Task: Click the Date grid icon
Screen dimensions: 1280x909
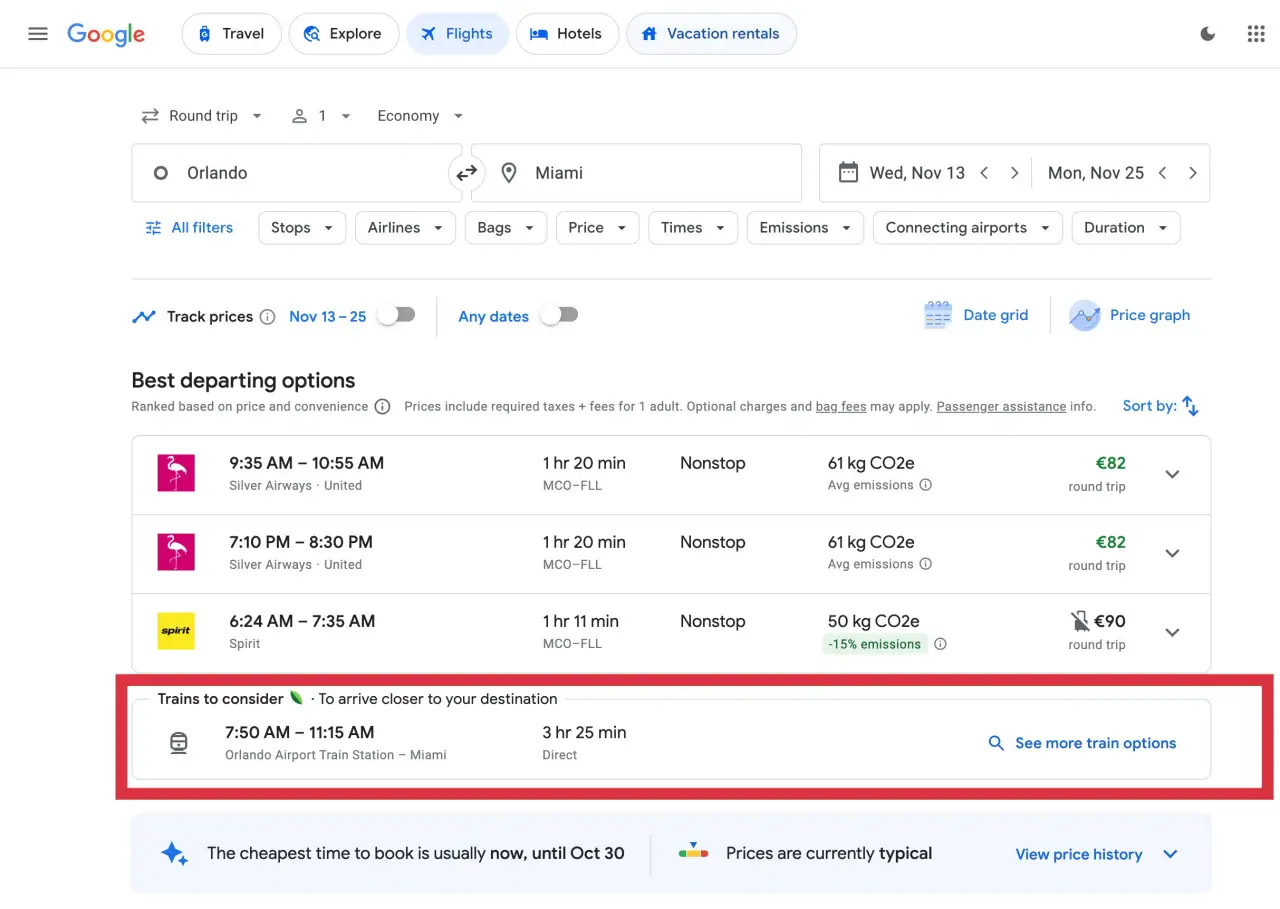Action: (x=938, y=315)
